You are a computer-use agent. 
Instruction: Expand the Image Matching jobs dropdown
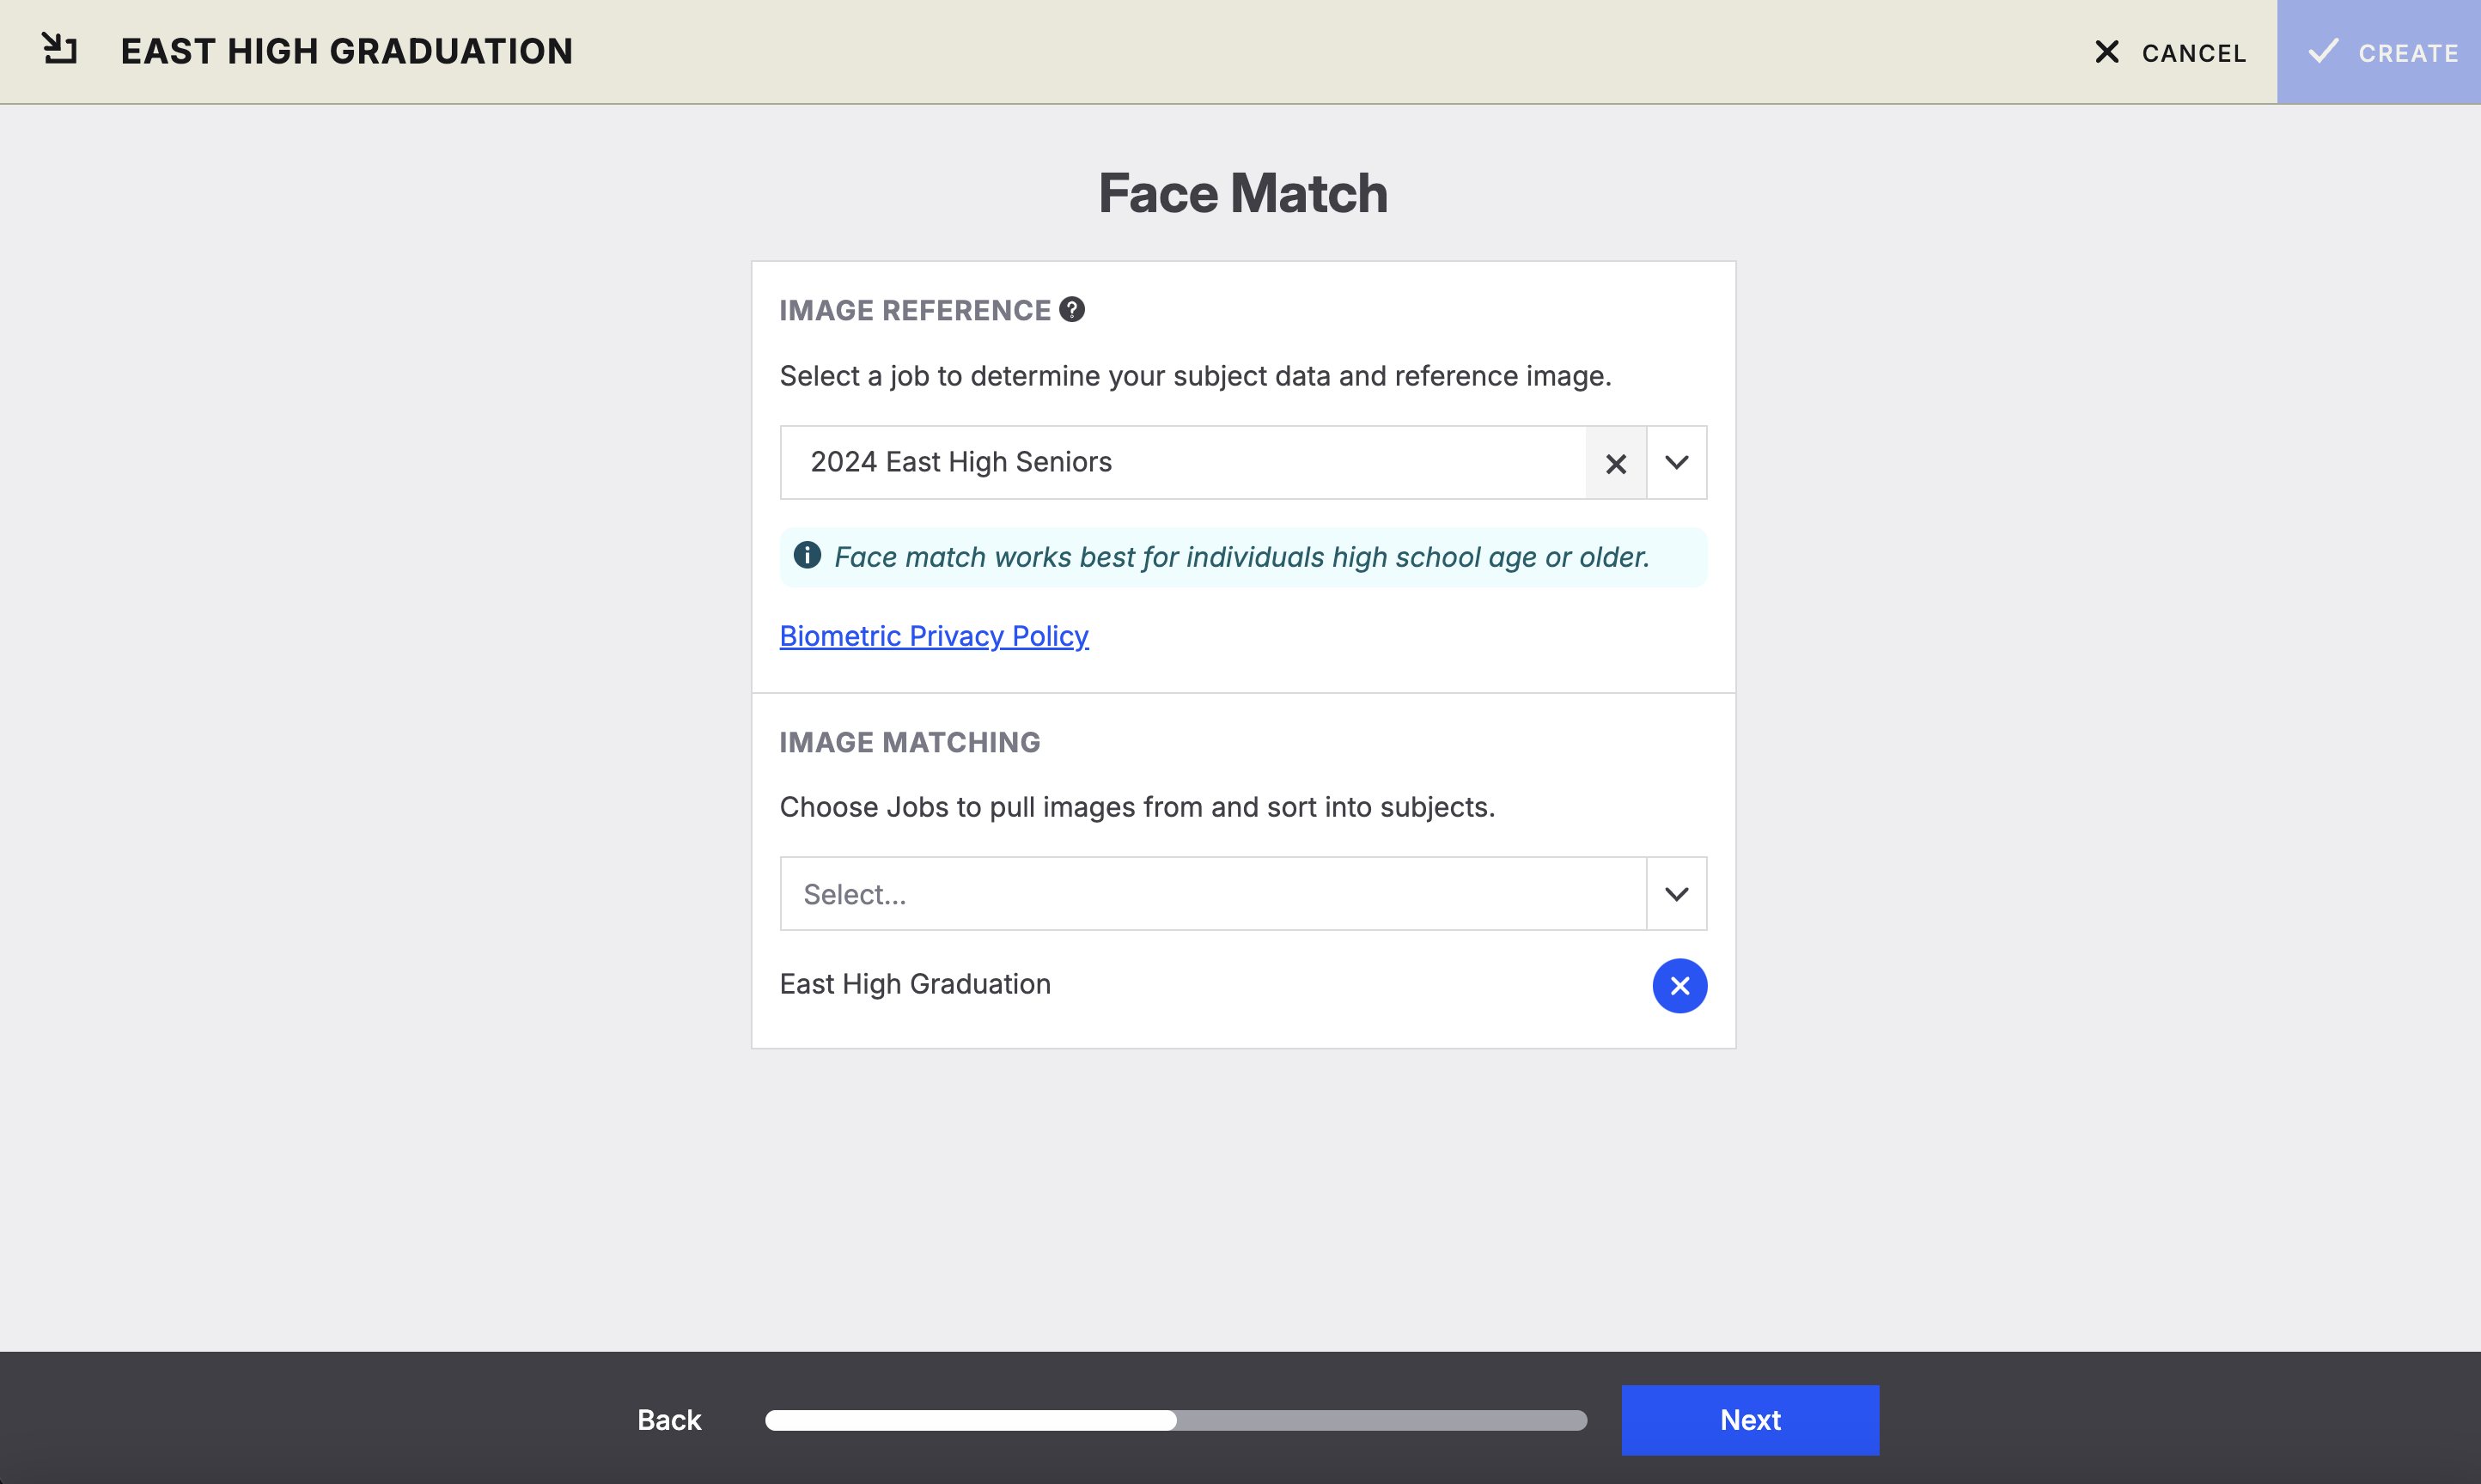click(1676, 894)
